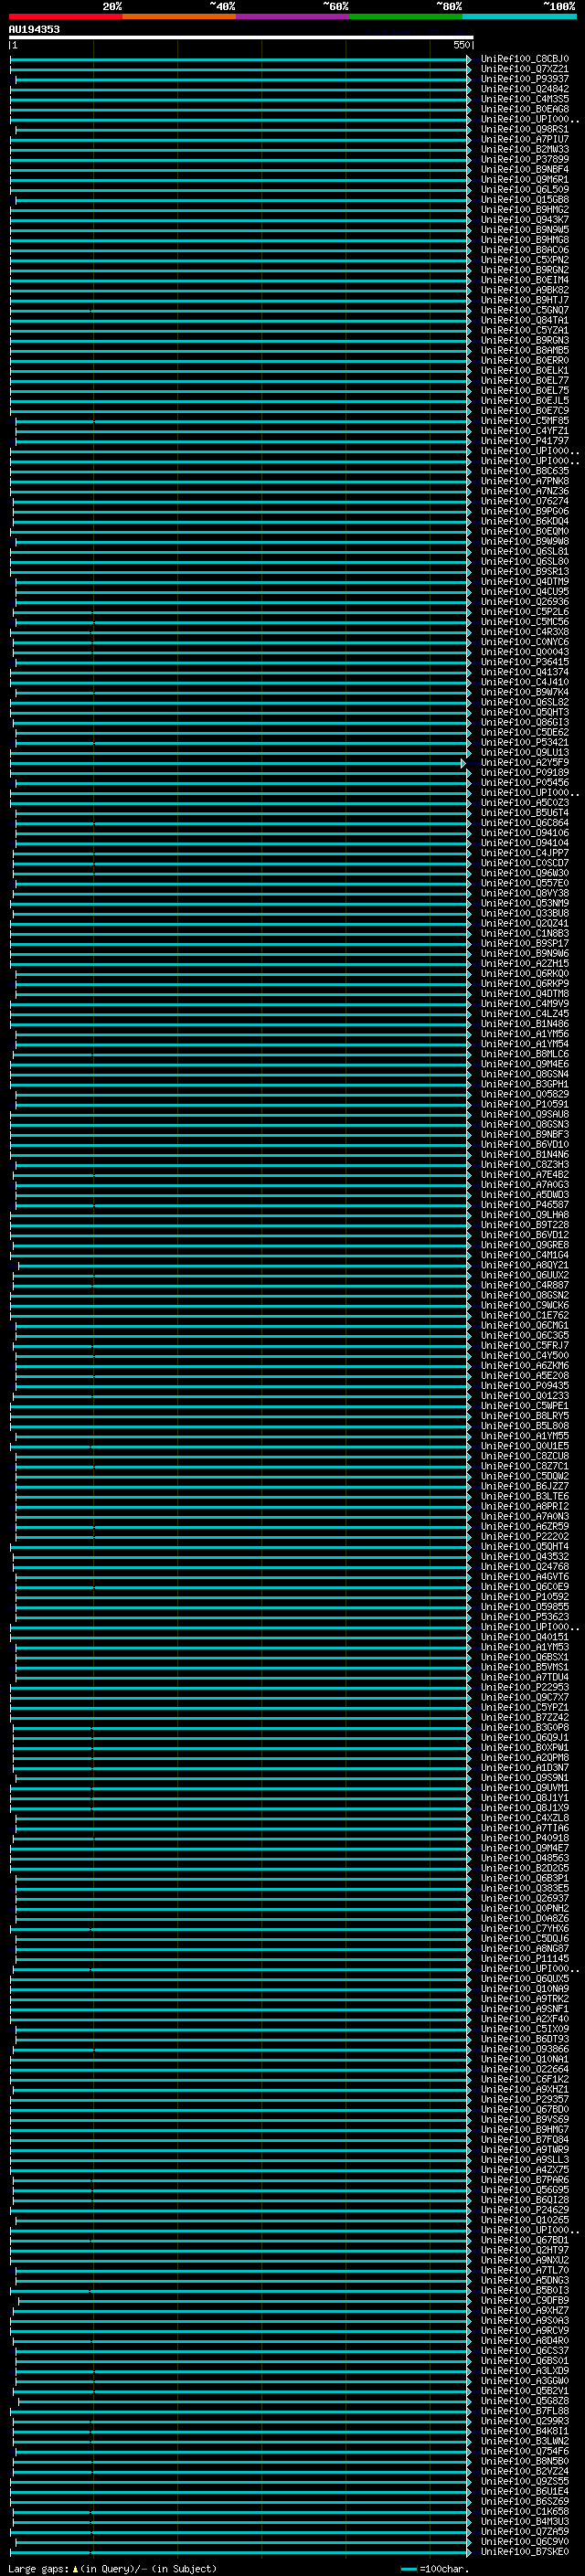Viewport: 585px width, 2576px height.
Task: Select hit label UniRef100_Q9GRE8
Action: (x=525, y=1245)
